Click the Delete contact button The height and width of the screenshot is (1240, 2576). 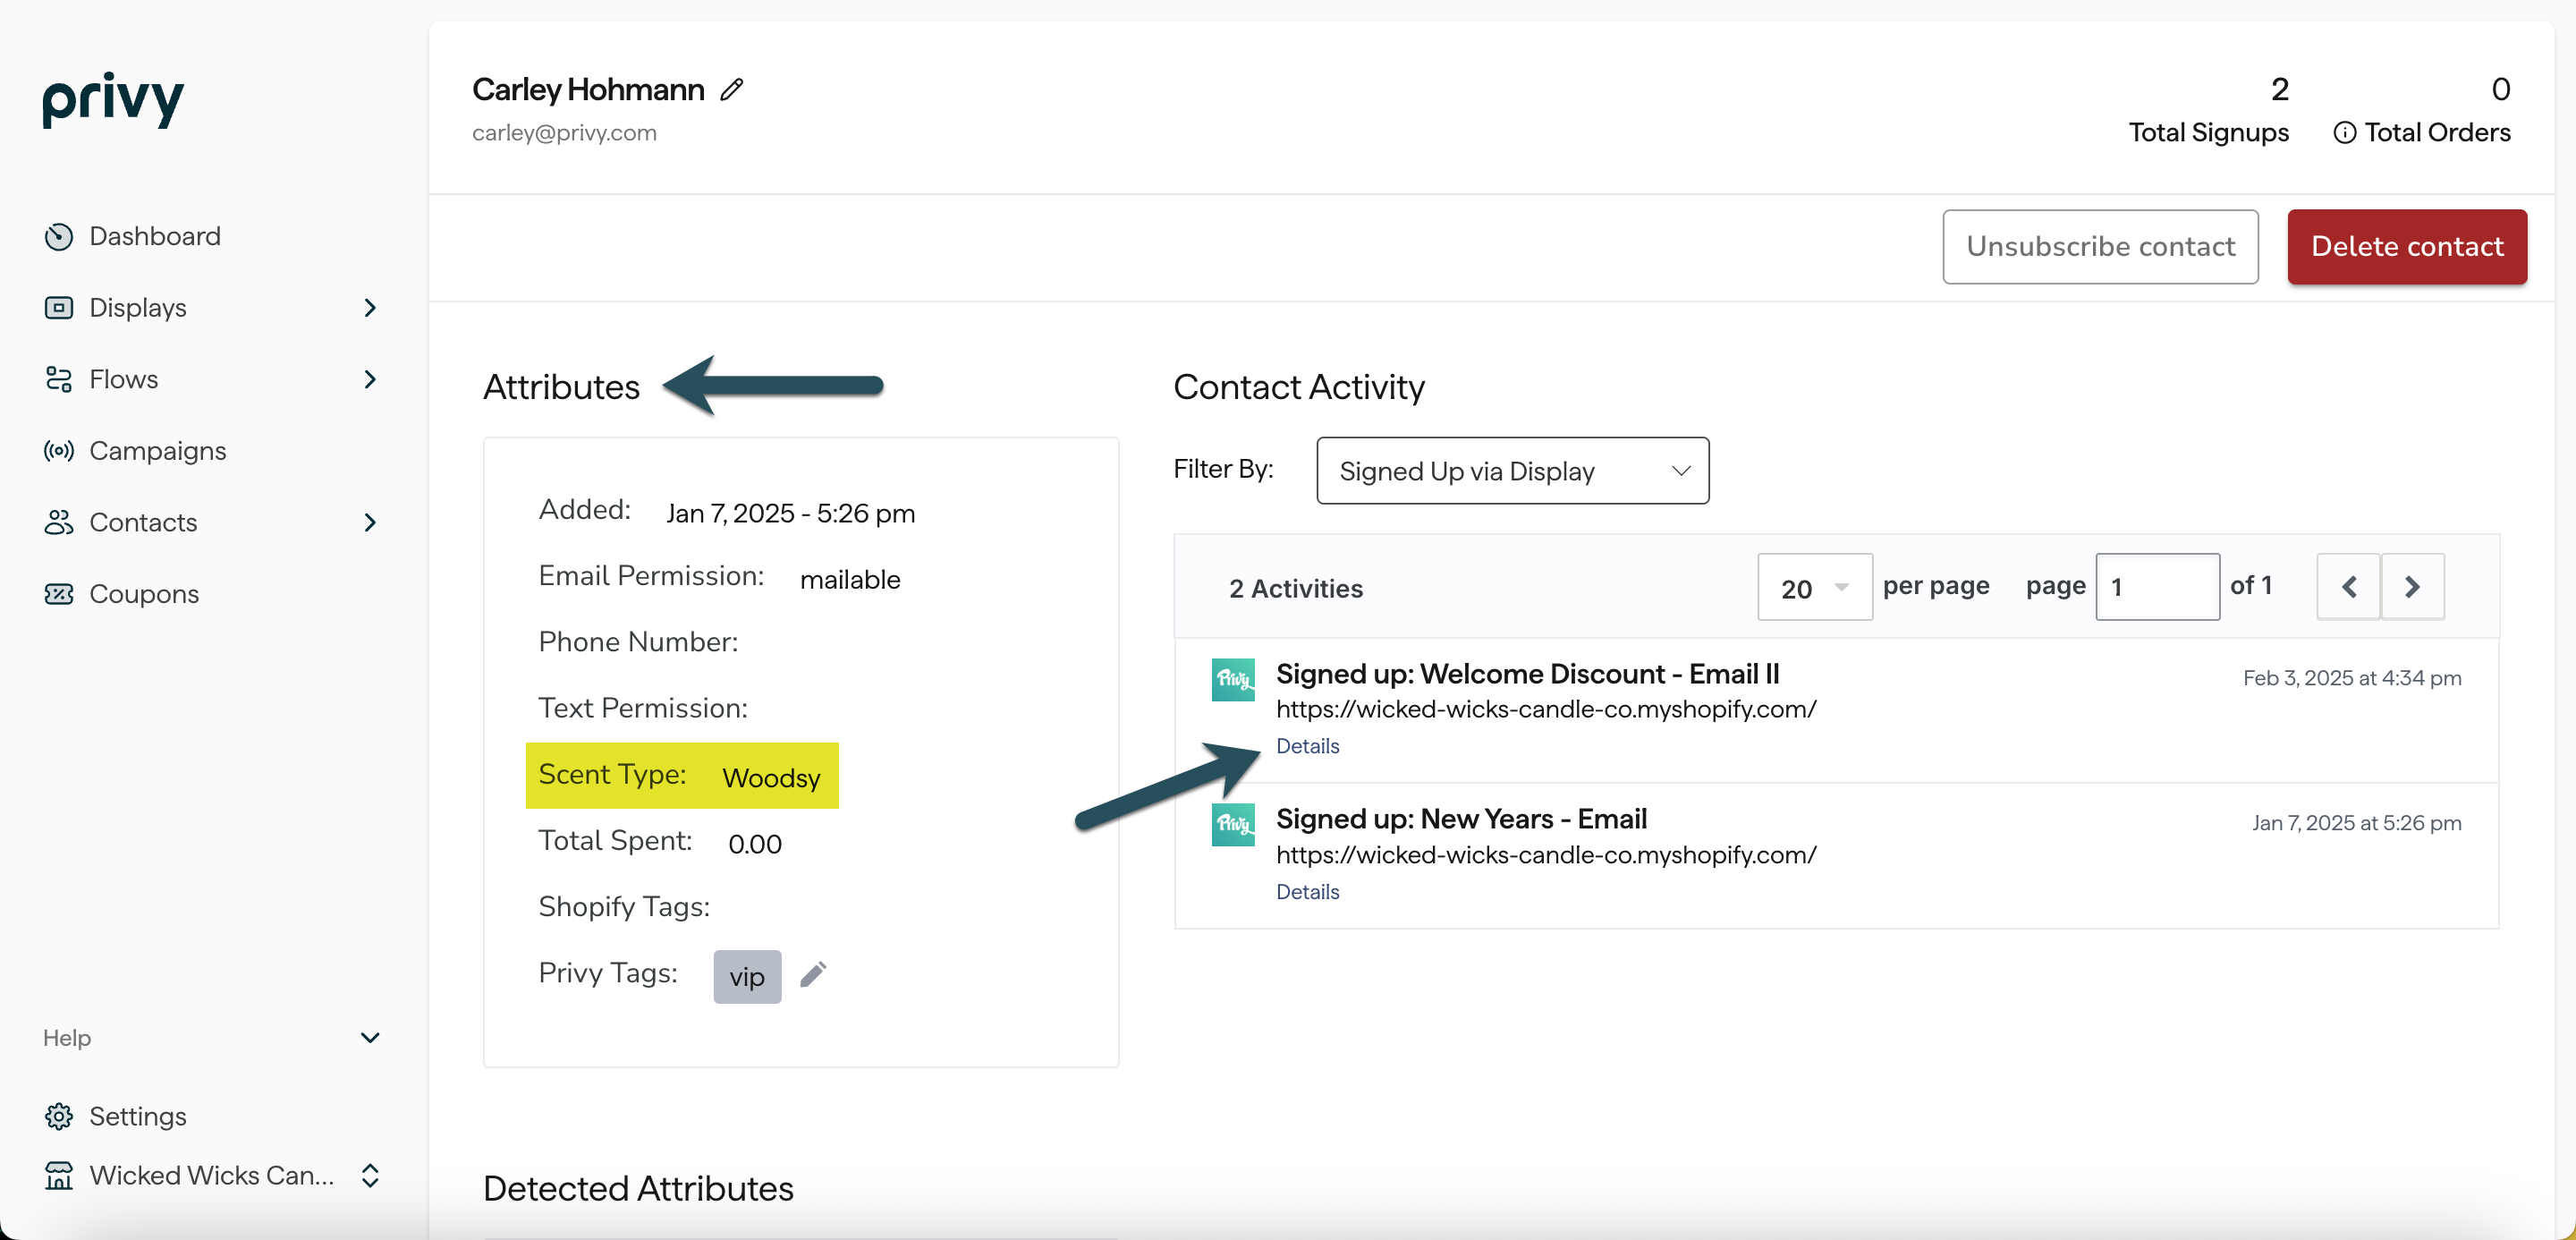[x=2407, y=246]
